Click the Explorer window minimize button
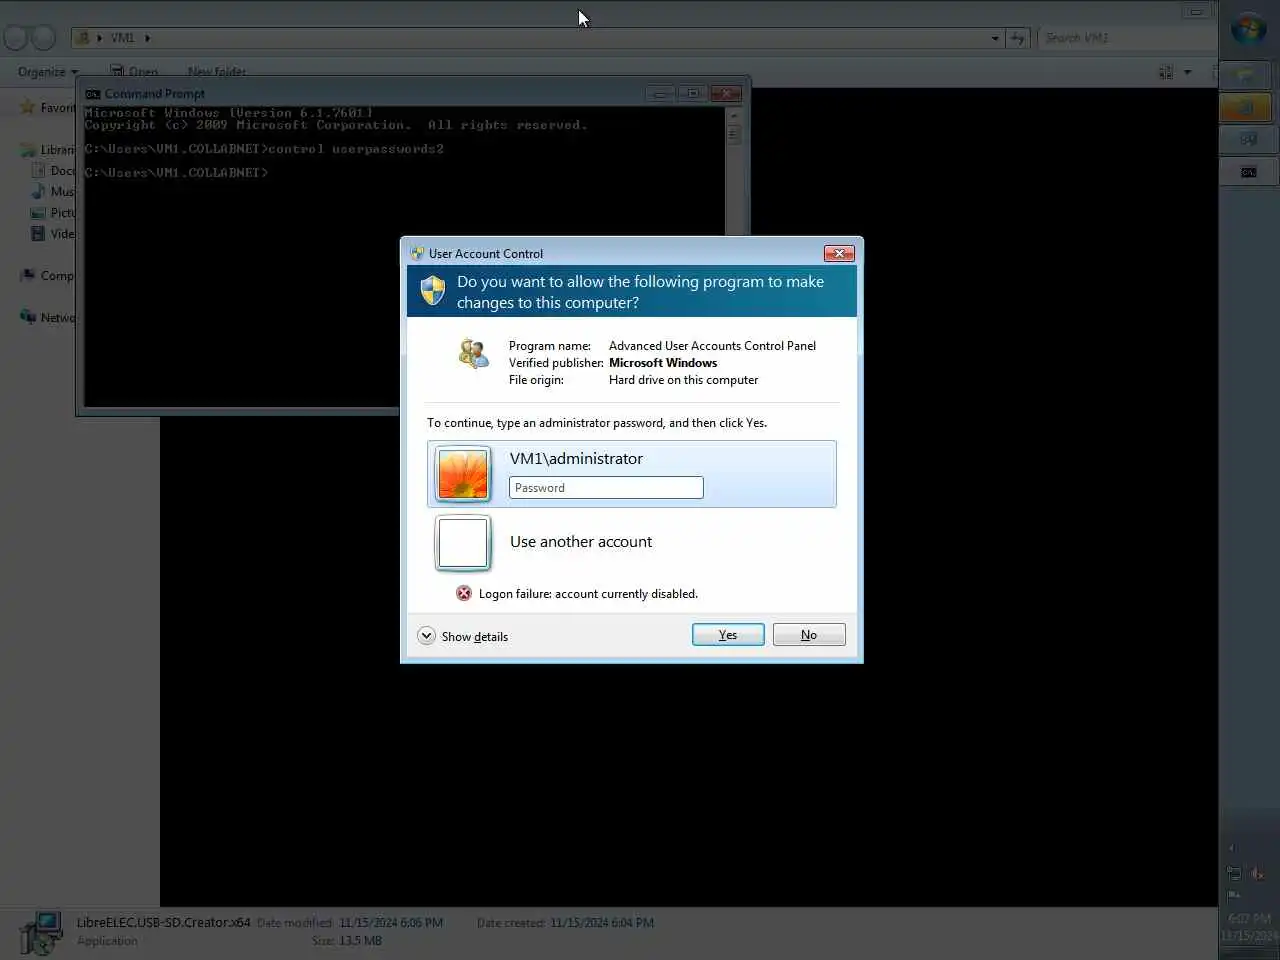The image size is (1280, 960). click(1195, 12)
